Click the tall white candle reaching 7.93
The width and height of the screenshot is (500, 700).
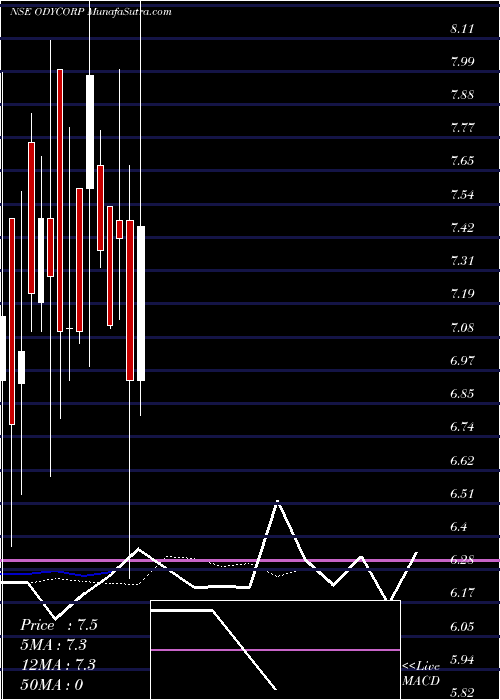90,132
